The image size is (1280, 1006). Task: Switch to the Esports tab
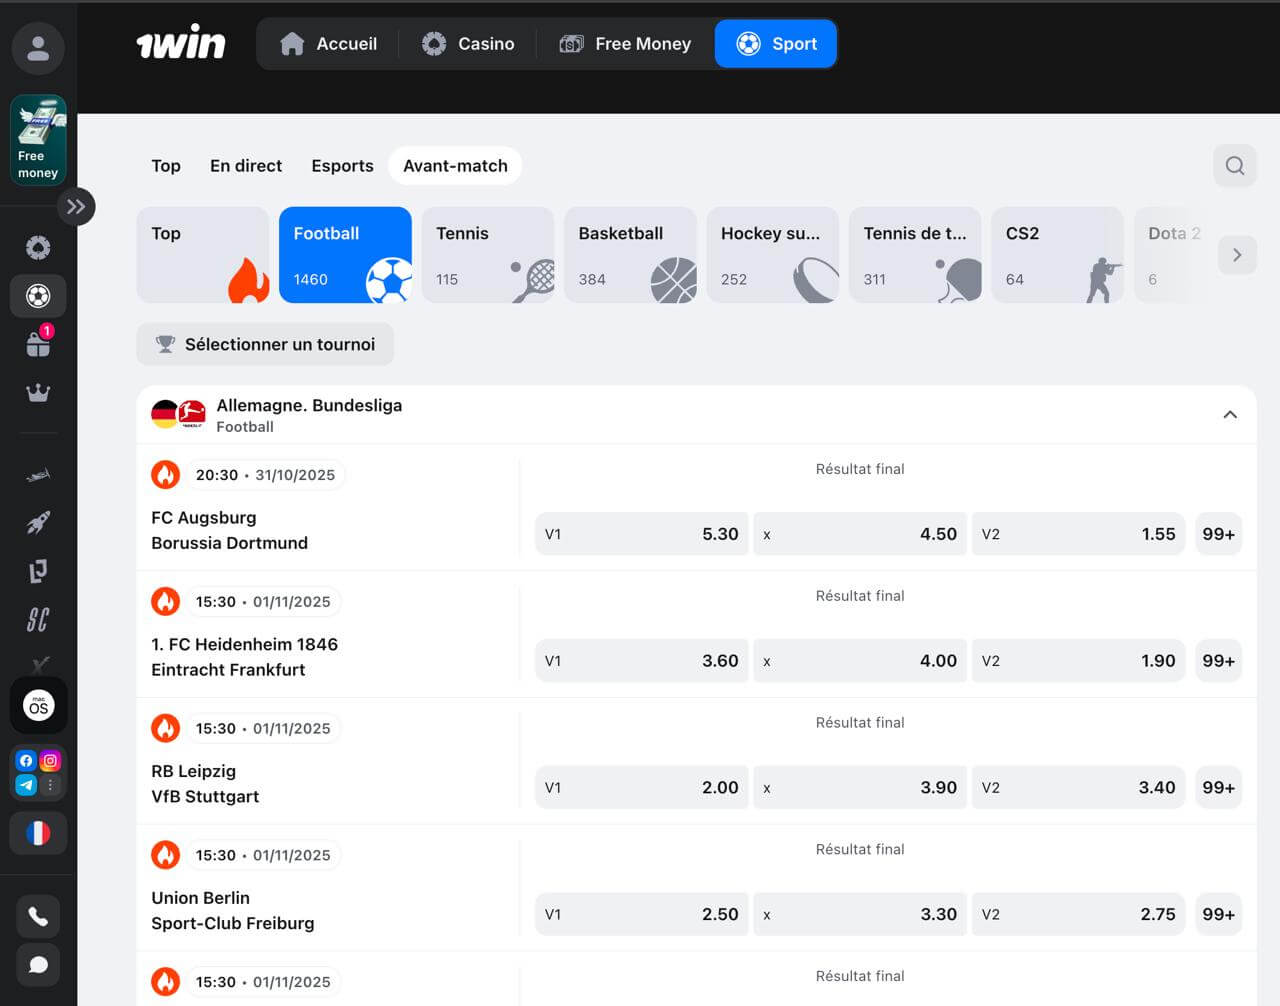tap(342, 165)
